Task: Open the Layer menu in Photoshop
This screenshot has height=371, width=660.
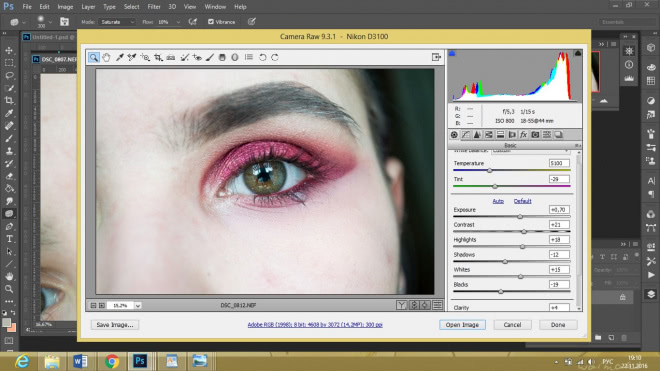Action: pyautogui.click(x=88, y=7)
